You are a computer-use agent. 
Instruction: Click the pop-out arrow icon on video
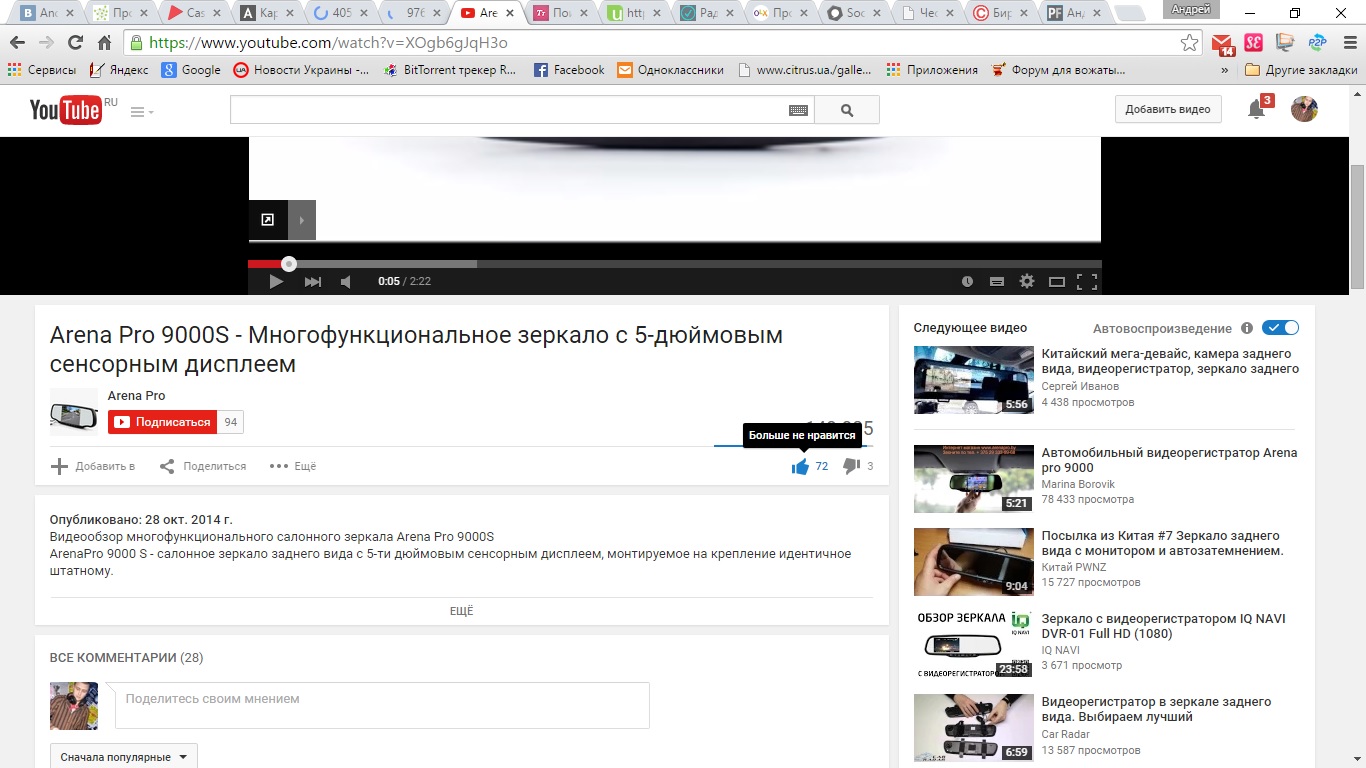coord(267,220)
